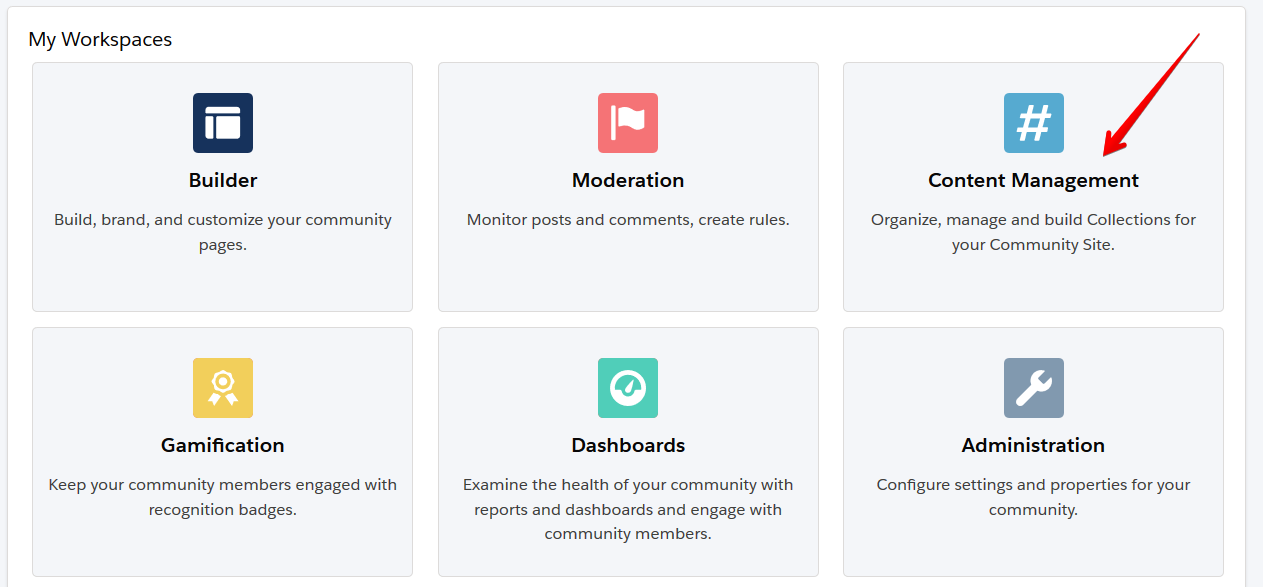Click the Content Management hashtag icon
The height and width of the screenshot is (587, 1263).
pos(1033,123)
